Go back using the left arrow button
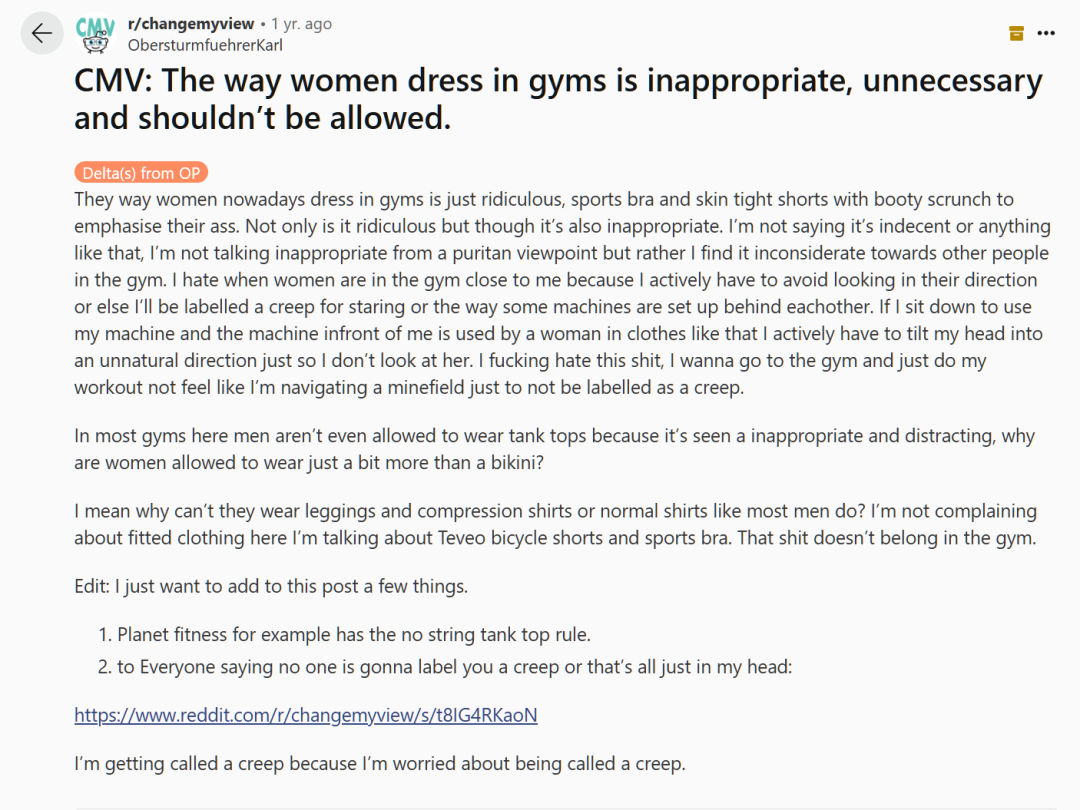 tap(42, 33)
